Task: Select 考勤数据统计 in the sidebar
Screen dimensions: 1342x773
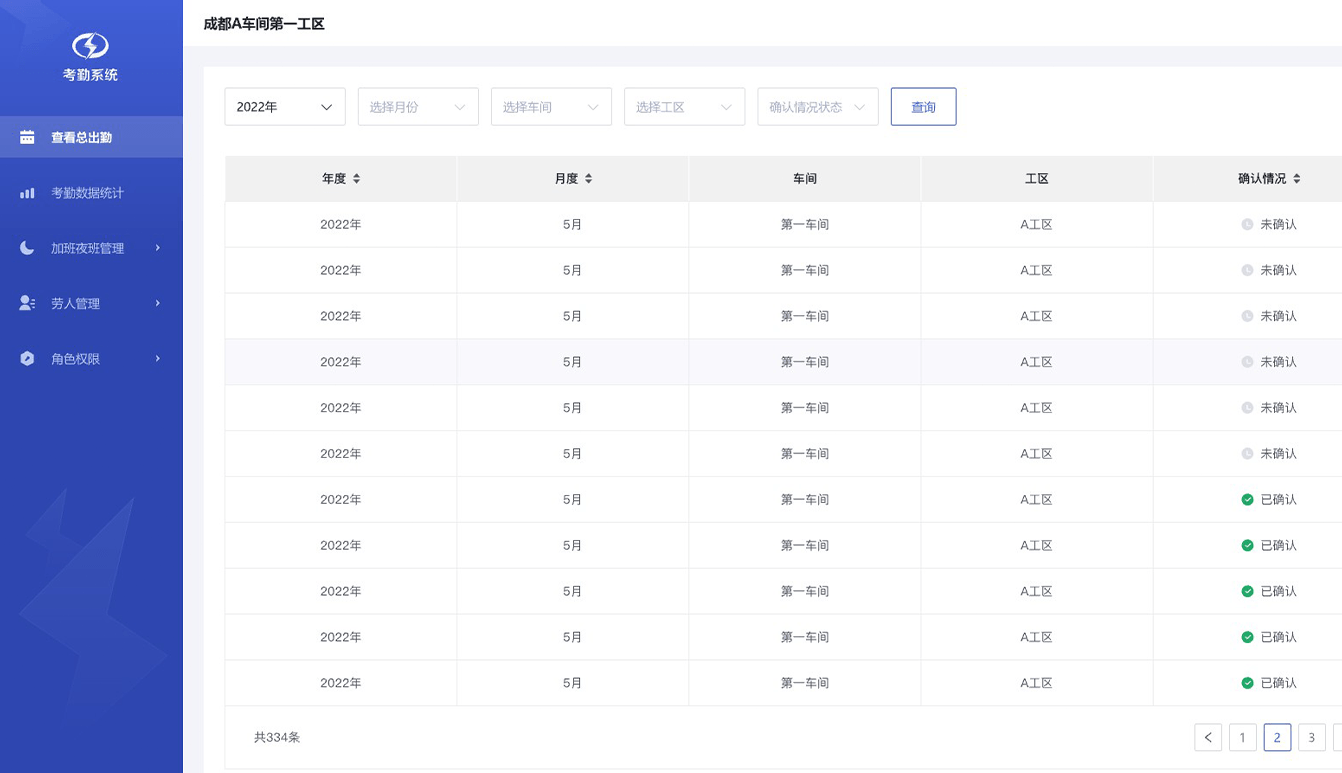Action: tap(88, 193)
